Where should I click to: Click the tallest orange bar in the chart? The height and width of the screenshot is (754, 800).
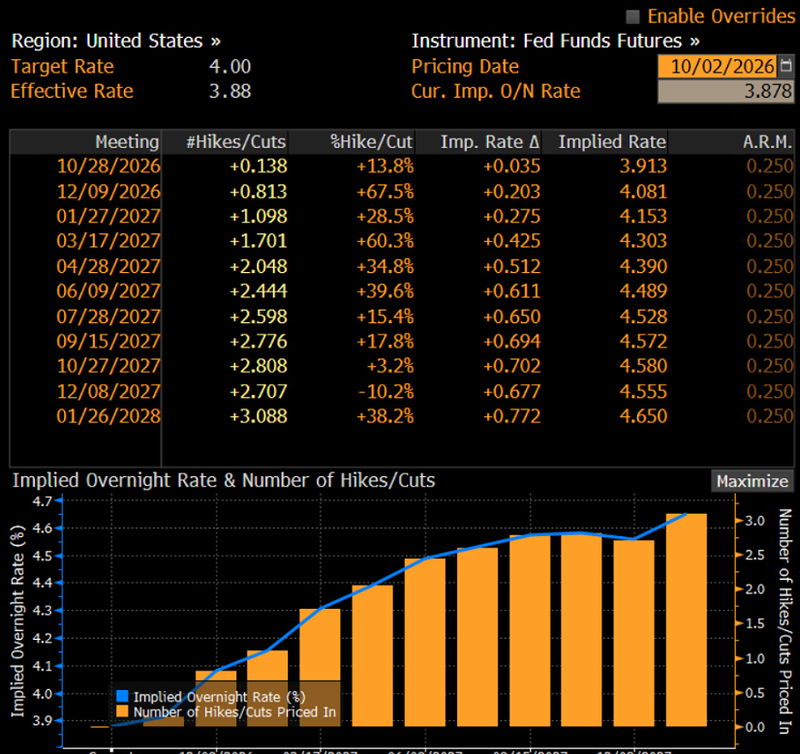tap(686, 620)
